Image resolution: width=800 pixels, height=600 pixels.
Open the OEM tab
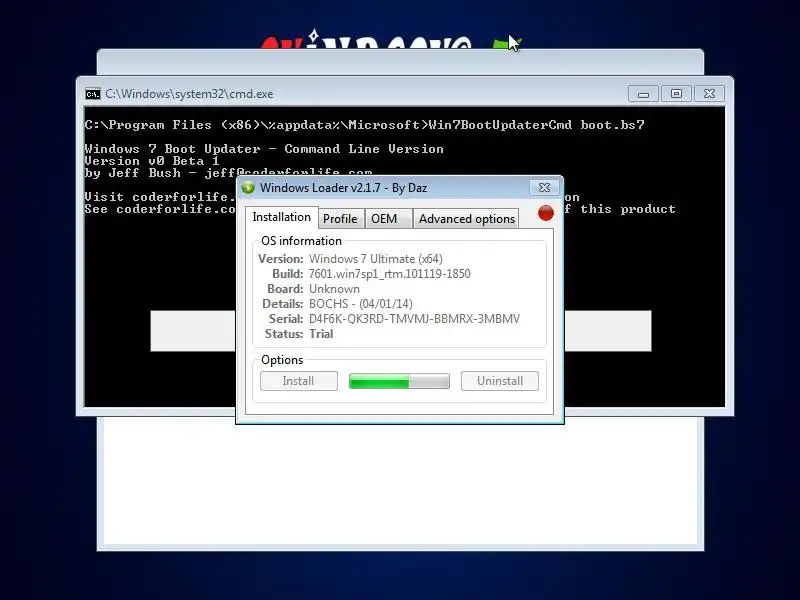(388, 219)
